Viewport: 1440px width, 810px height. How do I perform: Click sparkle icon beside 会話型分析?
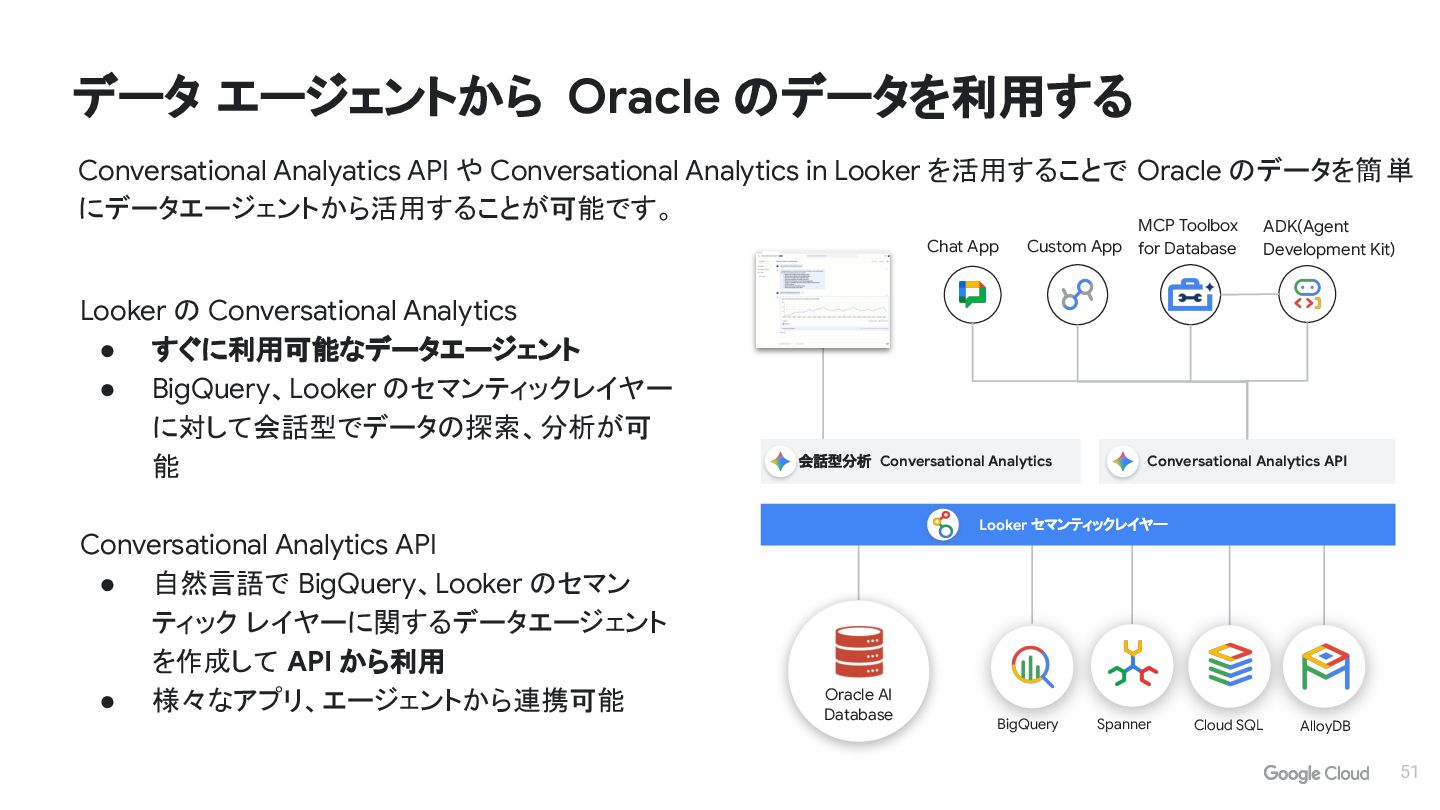point(780,461)
